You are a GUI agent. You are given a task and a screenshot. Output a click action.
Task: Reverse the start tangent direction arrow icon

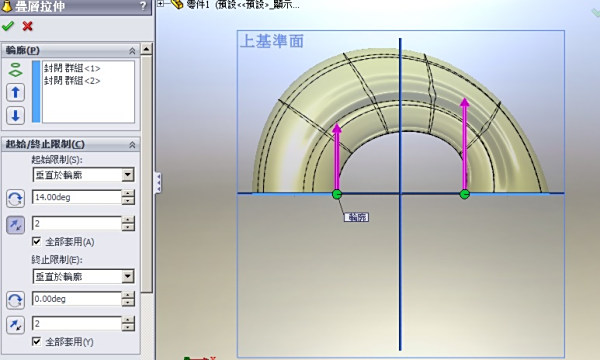pos(15,225)
